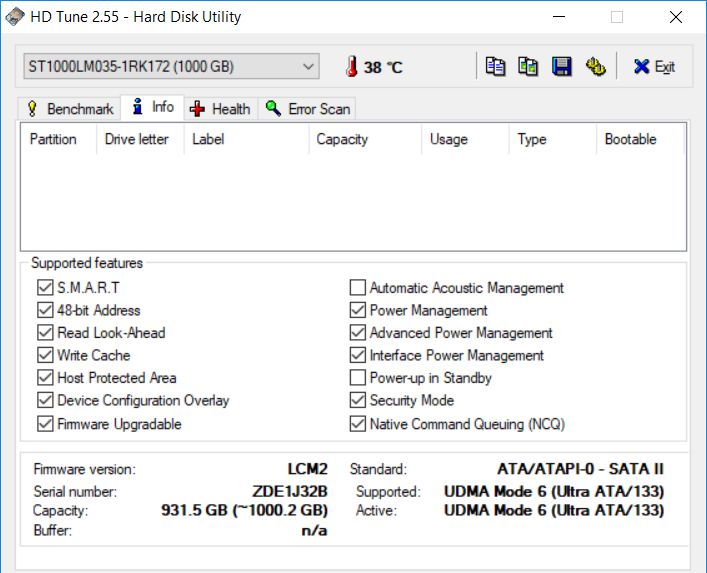Viewport: 707px width, 573px height.
Task: Click the copy screenshot to clipboard icon
Action: point(528,67)
